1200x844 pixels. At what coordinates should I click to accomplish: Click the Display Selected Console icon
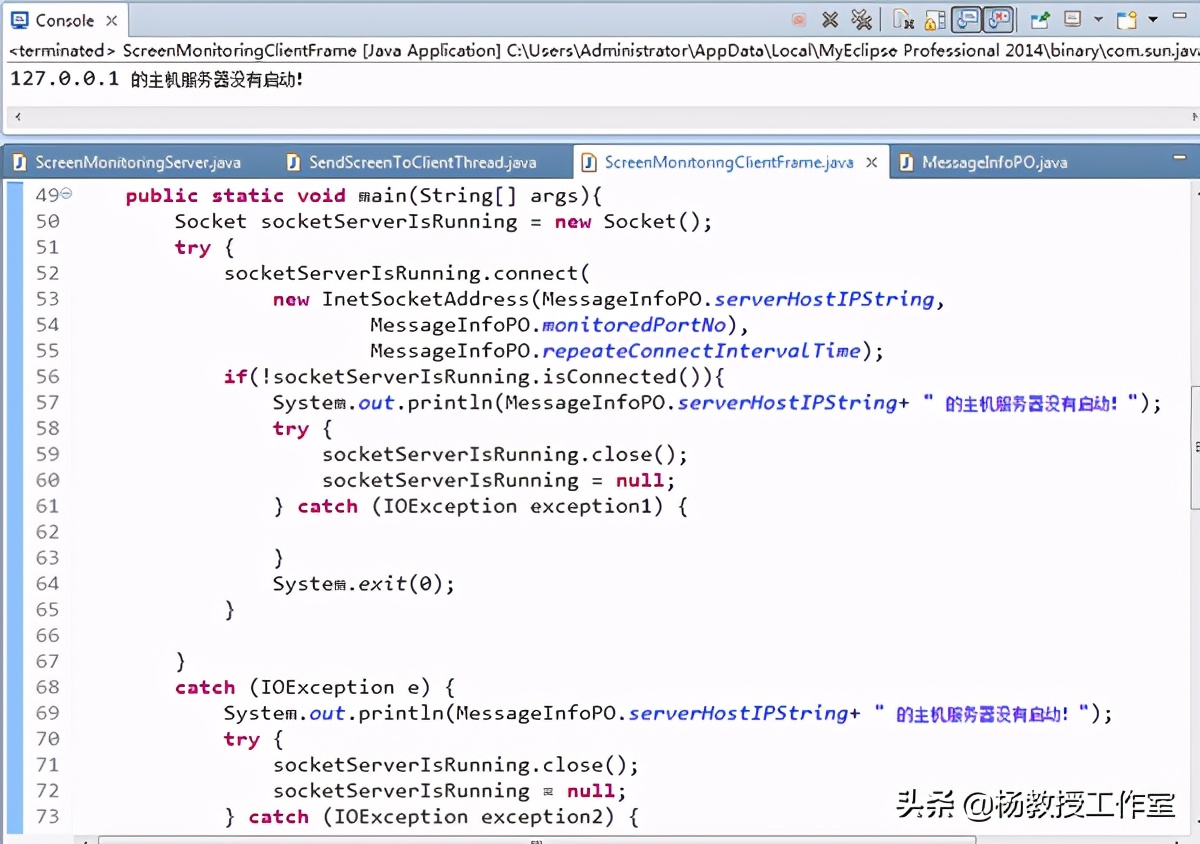tap(1073, 19)
